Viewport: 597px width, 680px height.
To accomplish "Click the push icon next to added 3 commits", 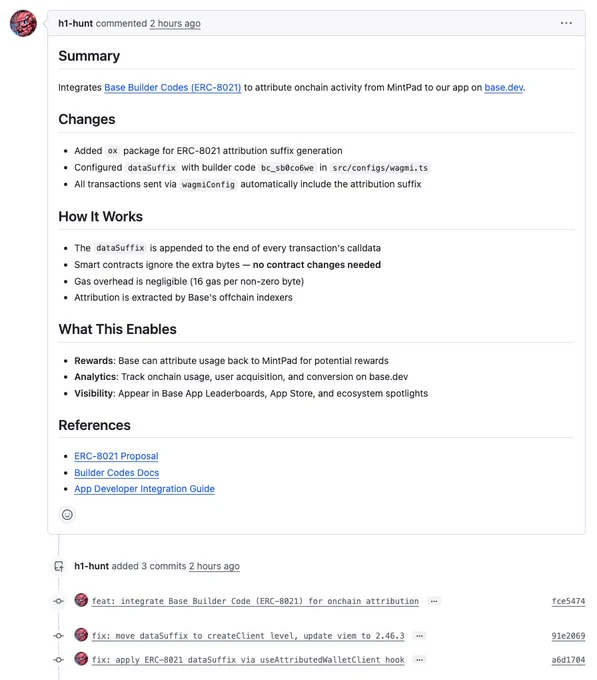I will coord(59,566).
